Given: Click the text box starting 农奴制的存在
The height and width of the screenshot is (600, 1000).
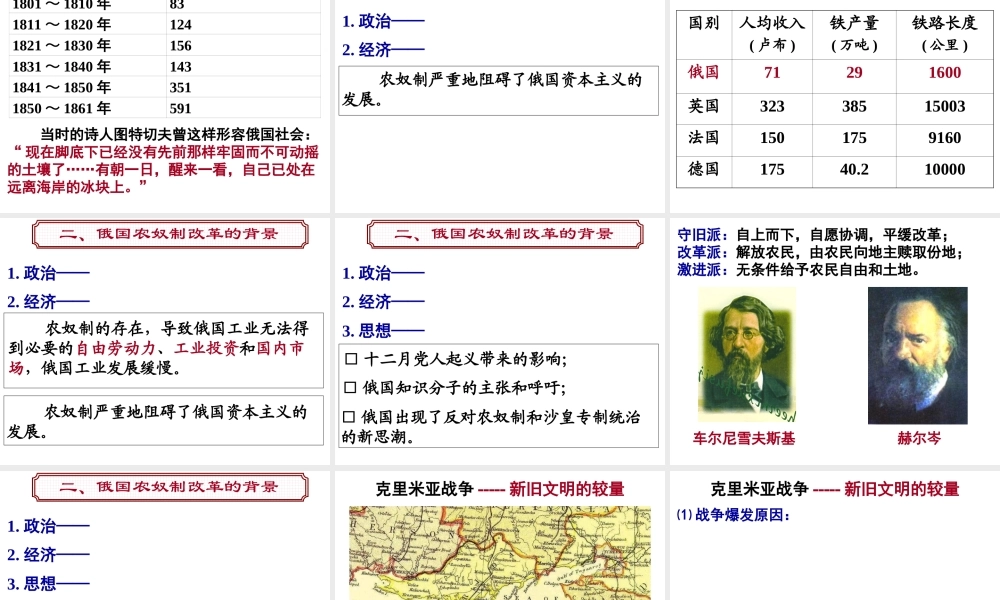Looking at the screenshot, I should point(164,350).
